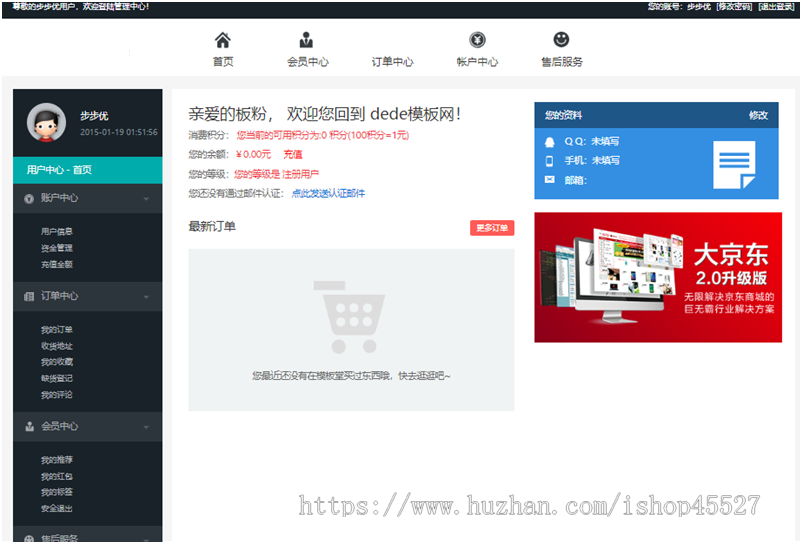The width and height of the screenshot is (802, 544).
Task: Open 我的评论 in the sidebar
Action: [57, 395]
